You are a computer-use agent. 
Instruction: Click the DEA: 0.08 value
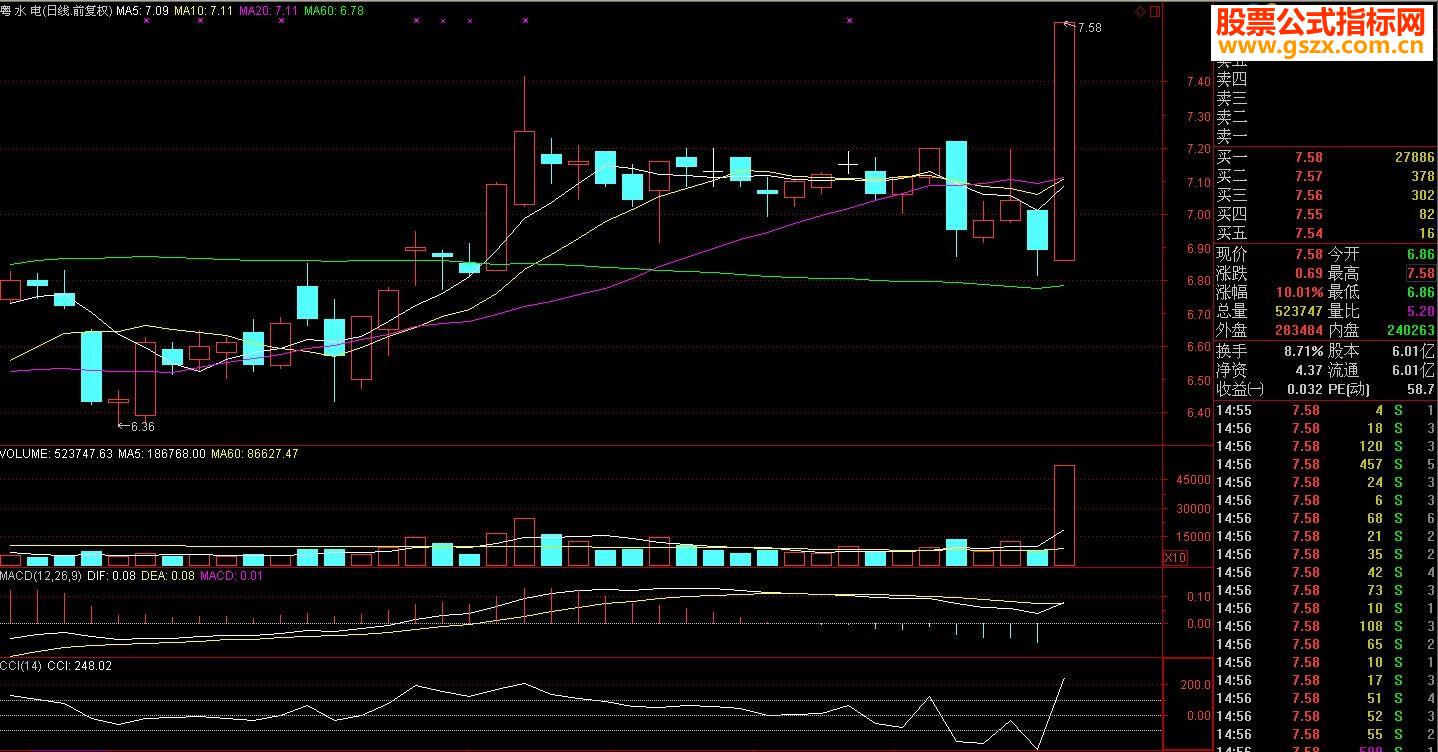pyautogui.click(x=168, y=576)
